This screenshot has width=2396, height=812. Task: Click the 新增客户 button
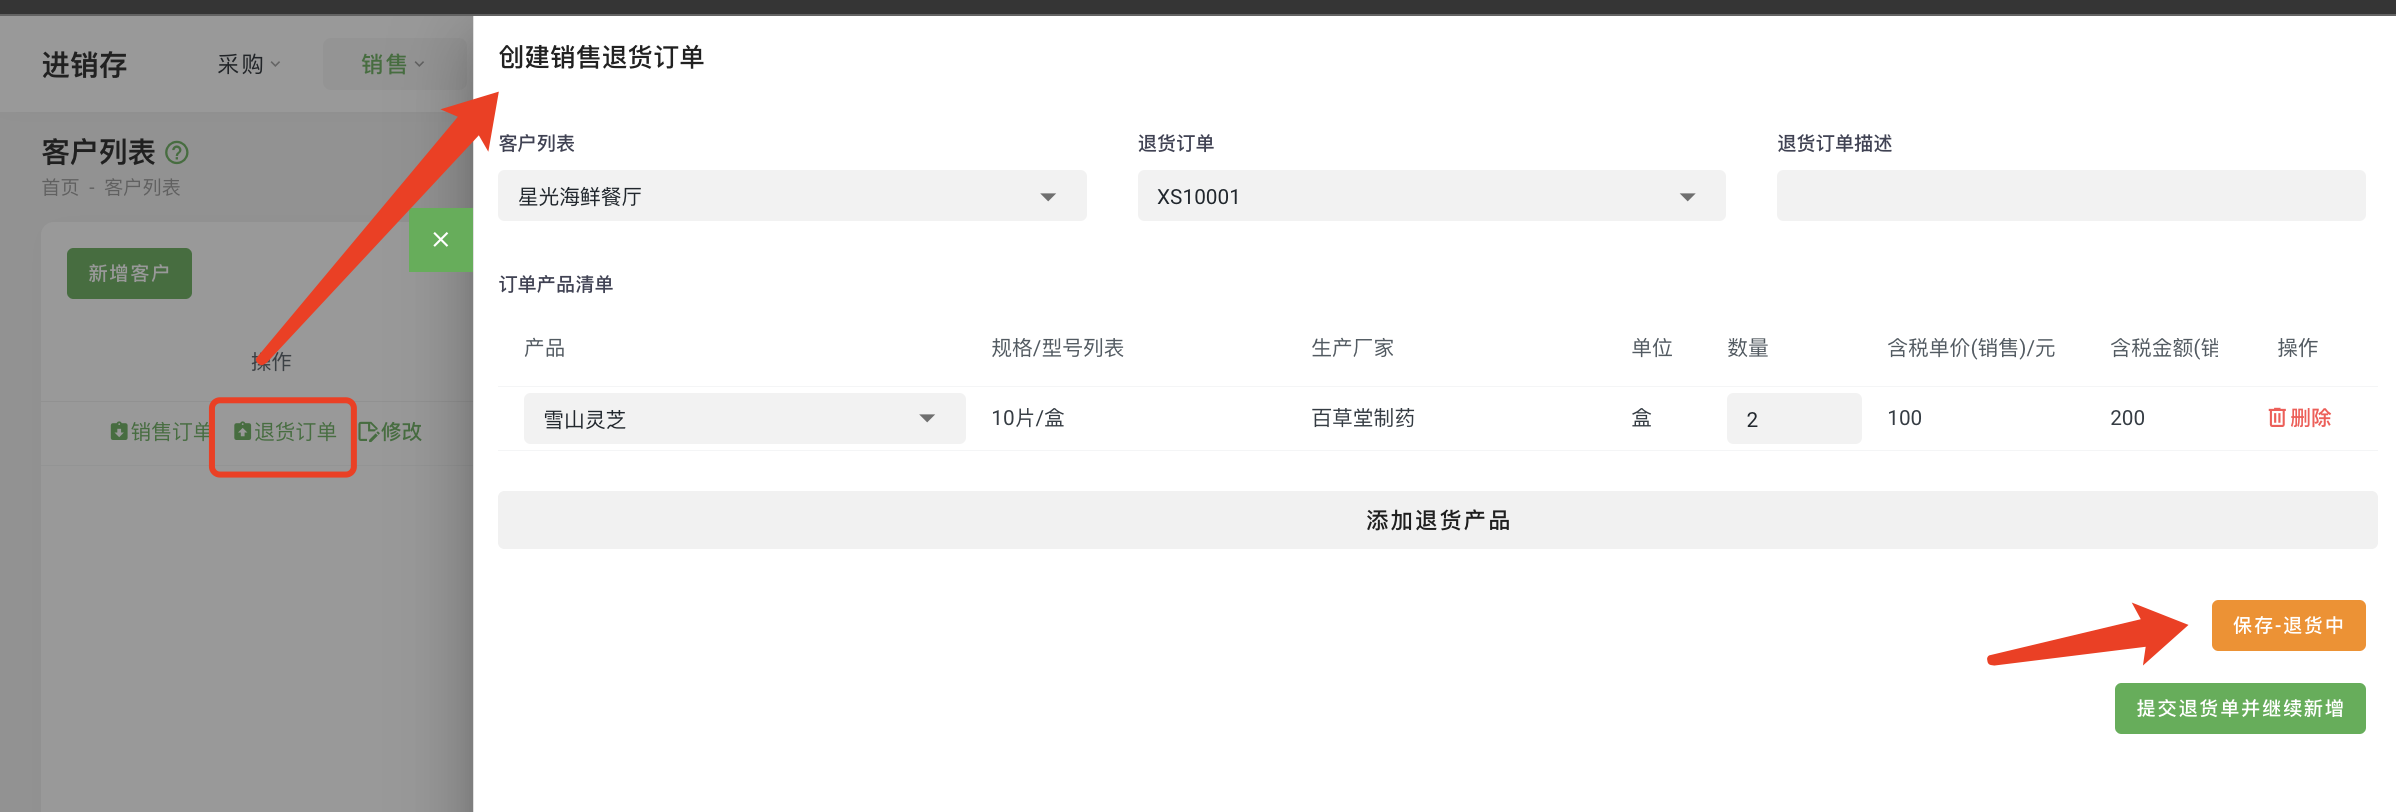coord(129,273)
